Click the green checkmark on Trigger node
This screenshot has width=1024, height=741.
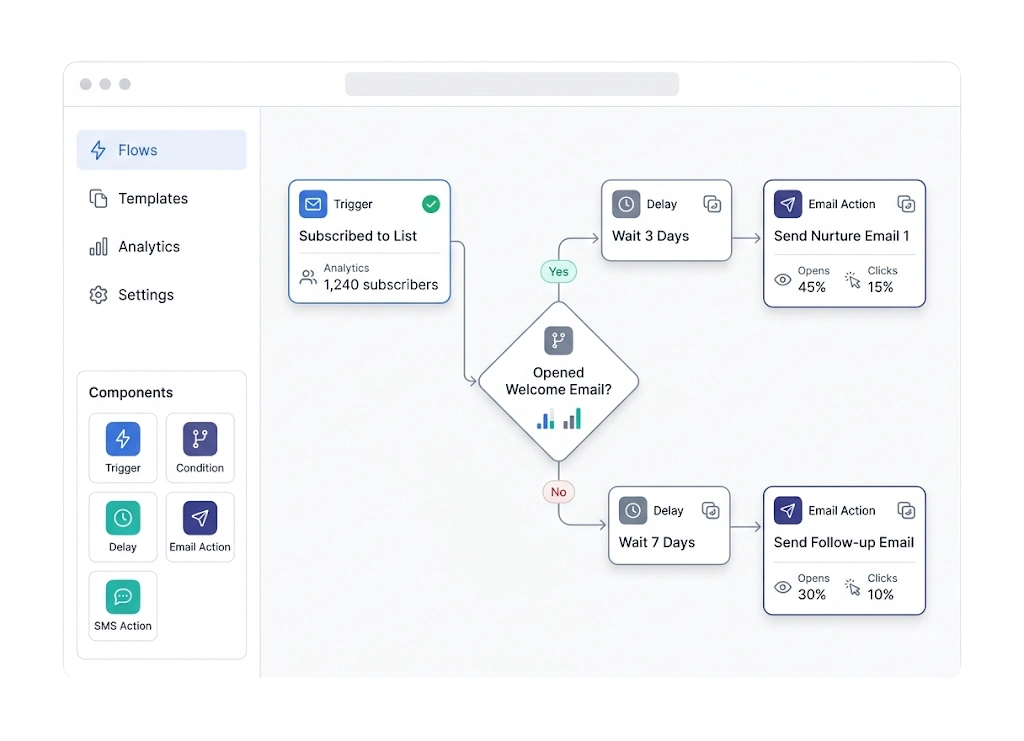431,204
